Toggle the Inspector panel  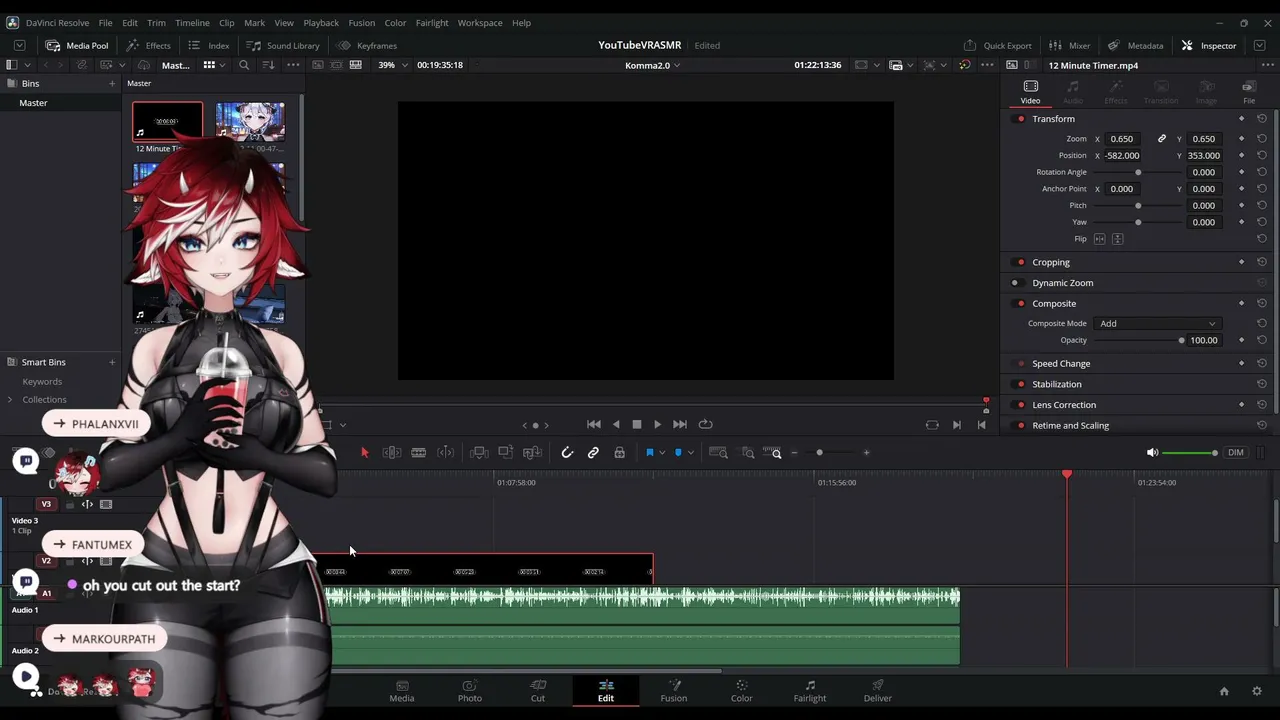(1208, 45)
